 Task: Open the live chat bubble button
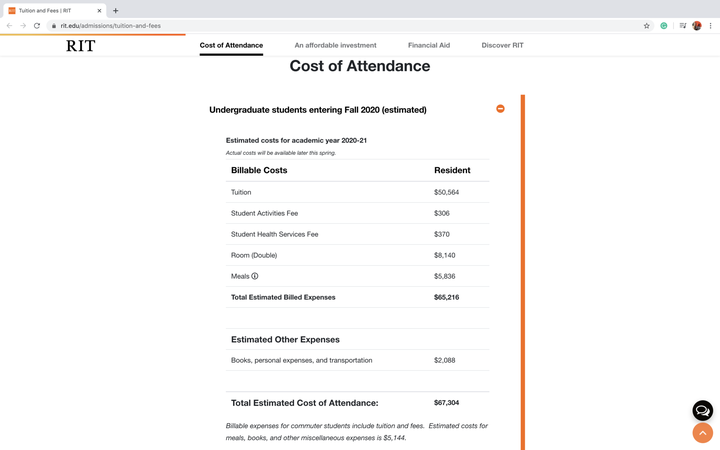[703, 411]
